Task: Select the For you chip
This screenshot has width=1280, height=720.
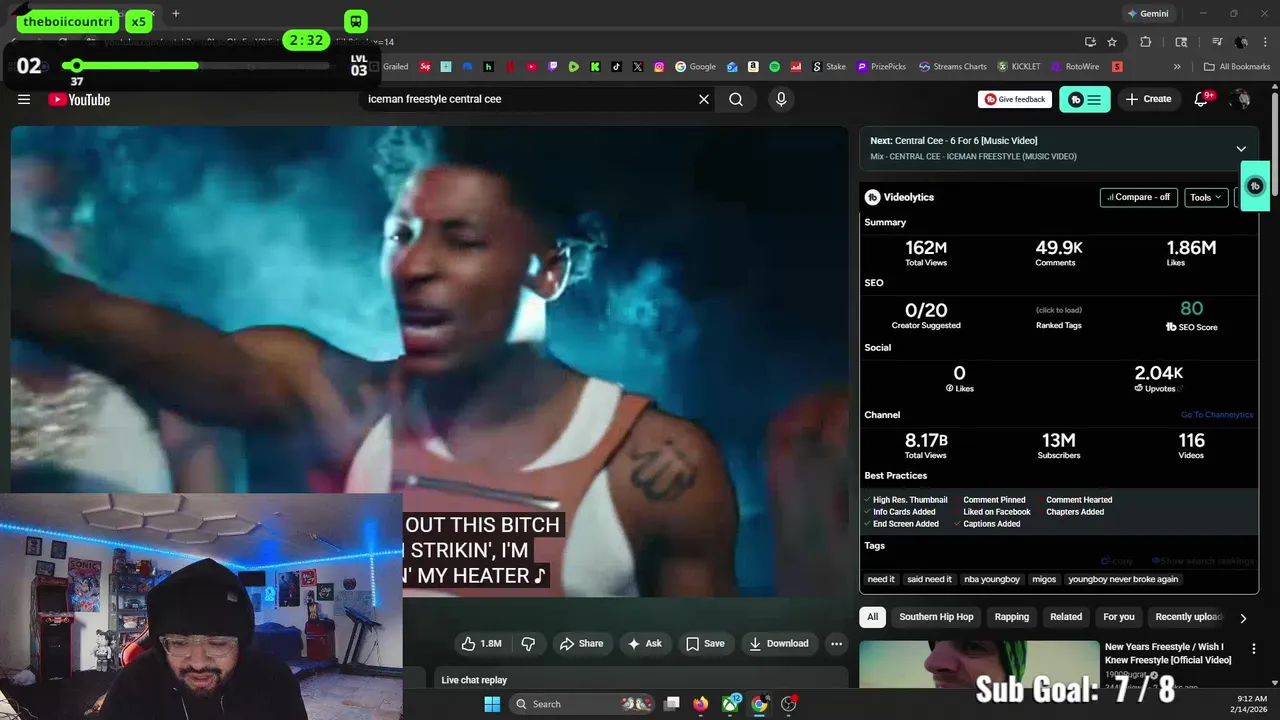Action: [1119, 617]
